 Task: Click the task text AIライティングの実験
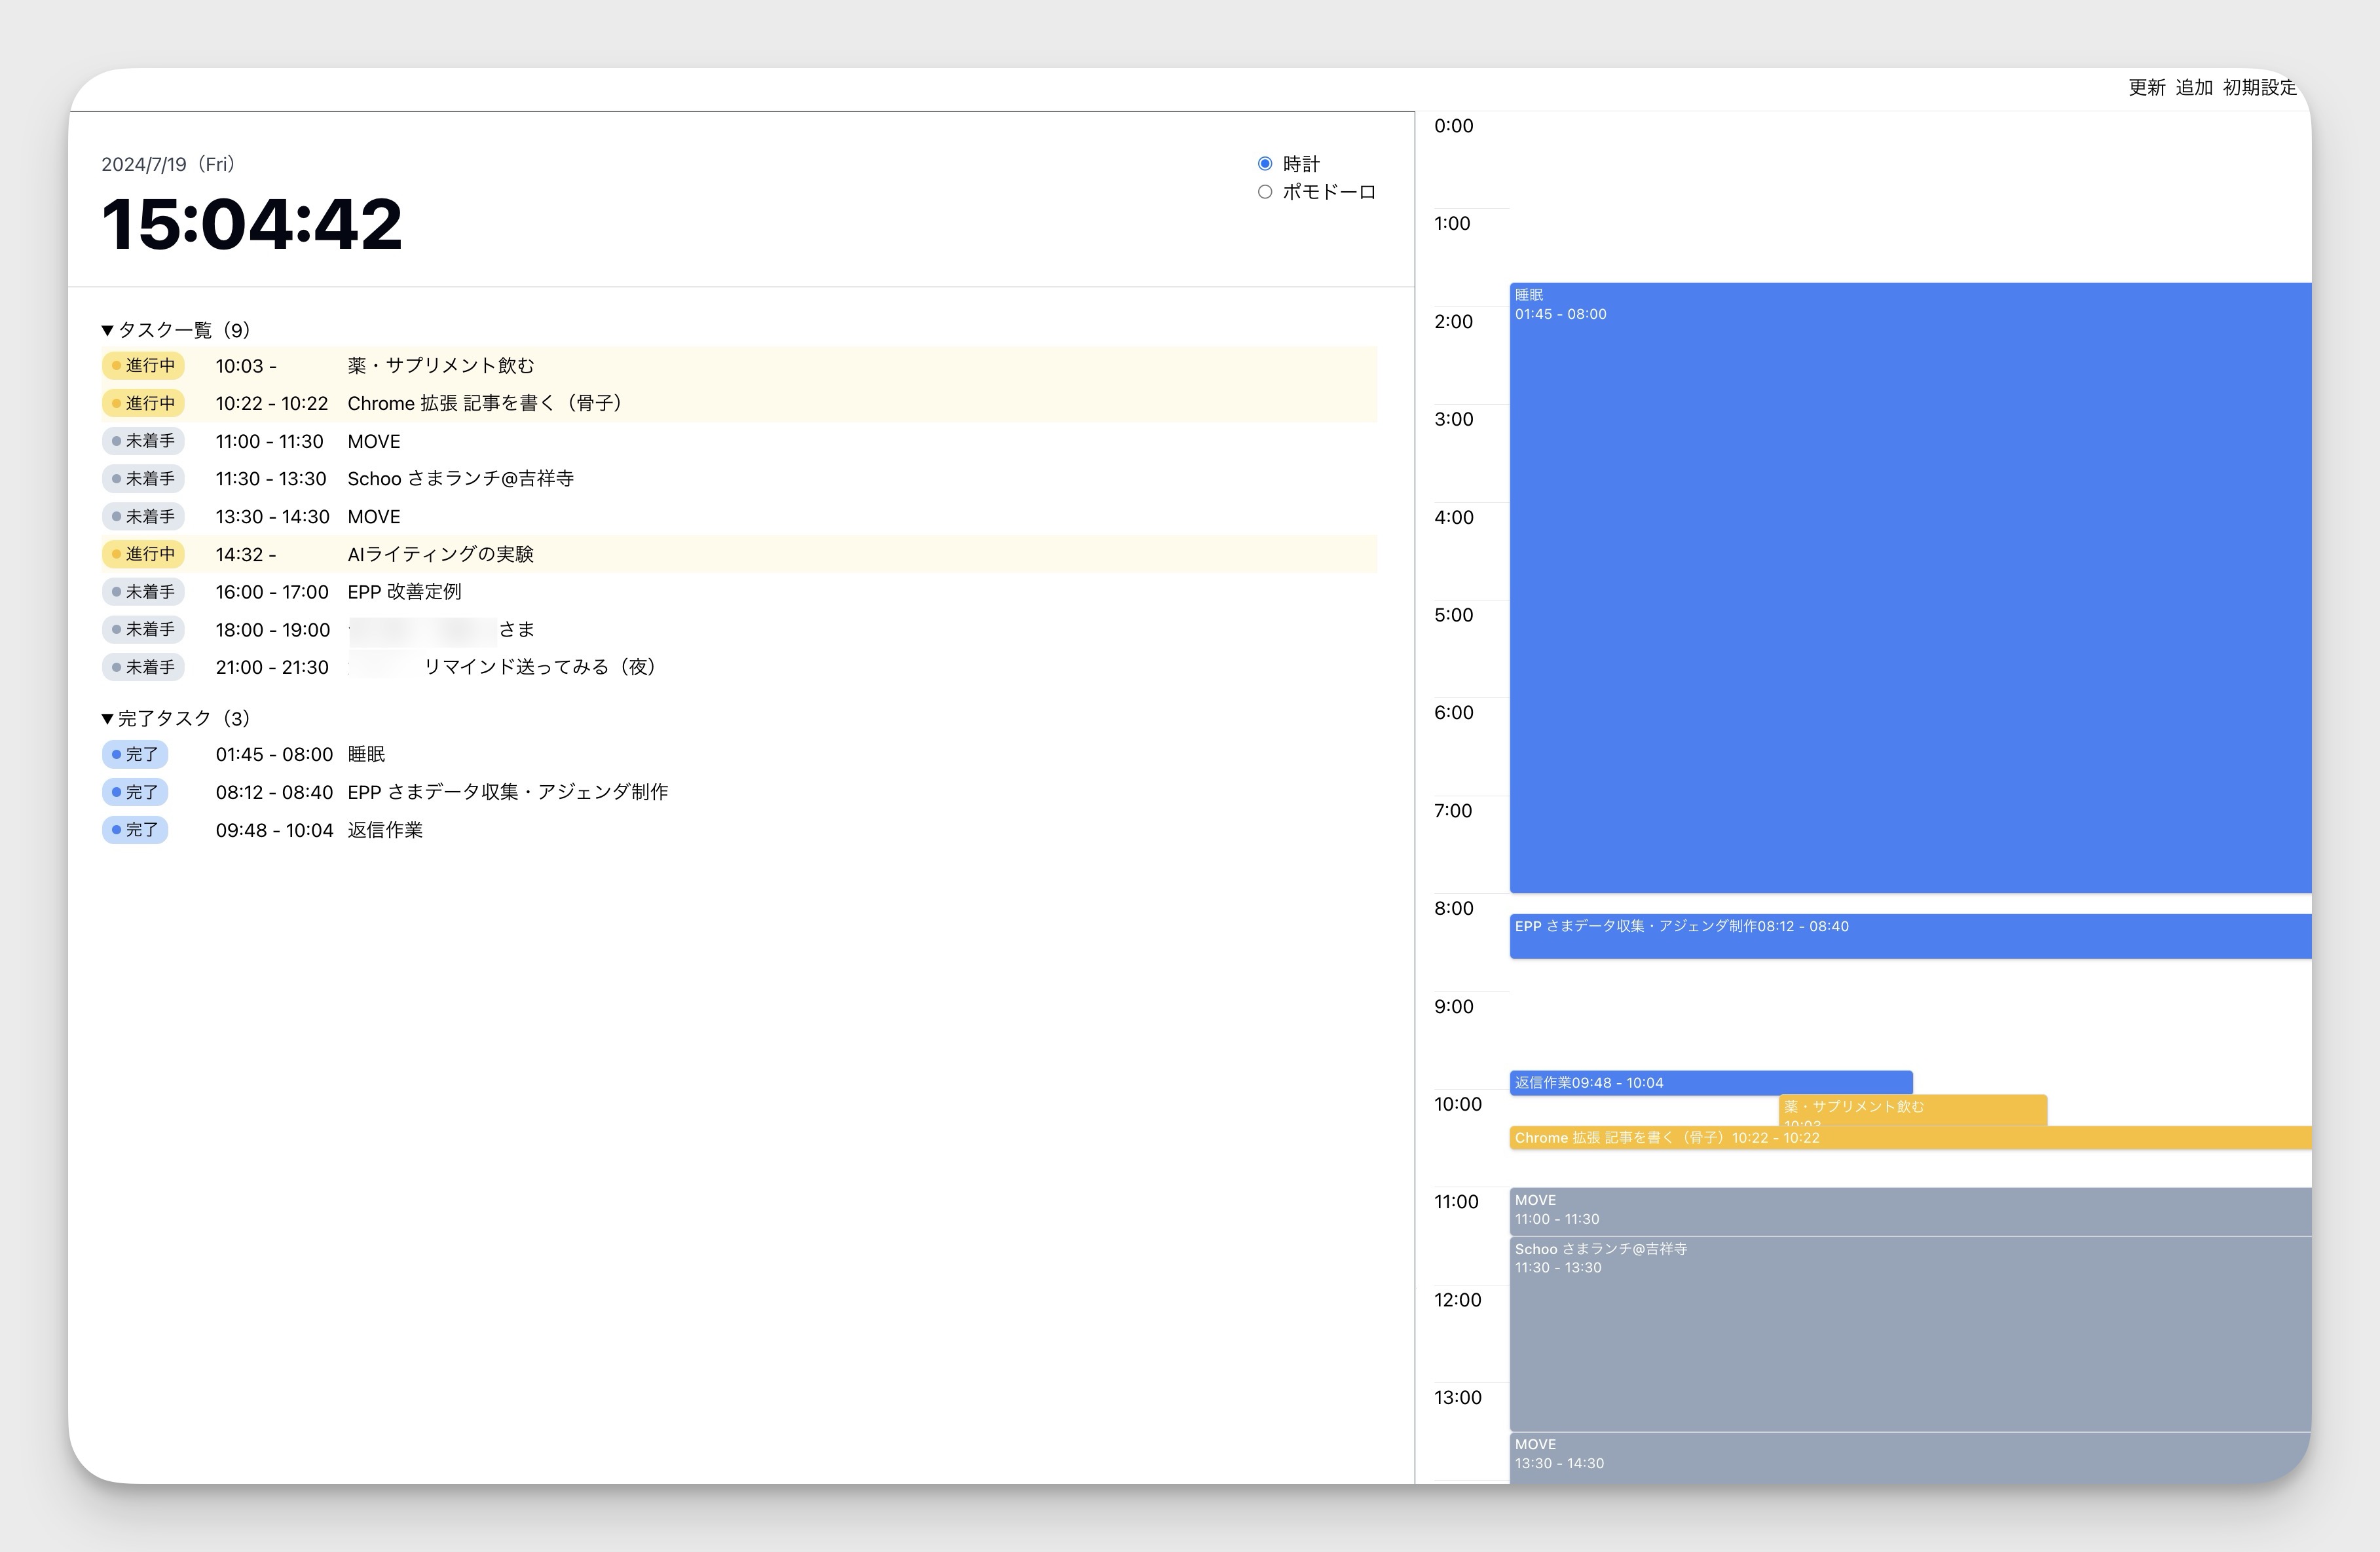tap(441, 554)
